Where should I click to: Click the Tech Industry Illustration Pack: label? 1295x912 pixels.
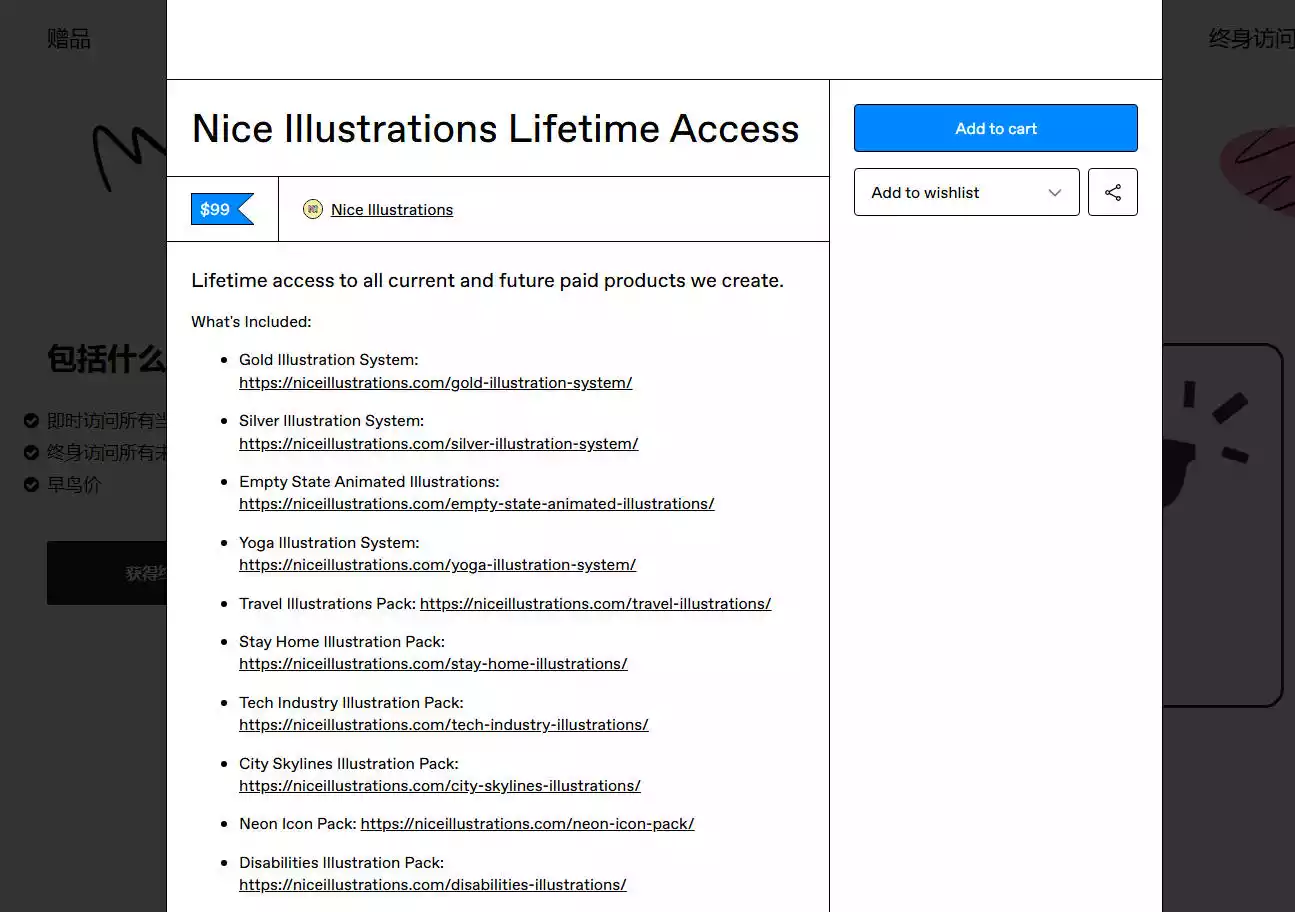click(x=352, y=702)
